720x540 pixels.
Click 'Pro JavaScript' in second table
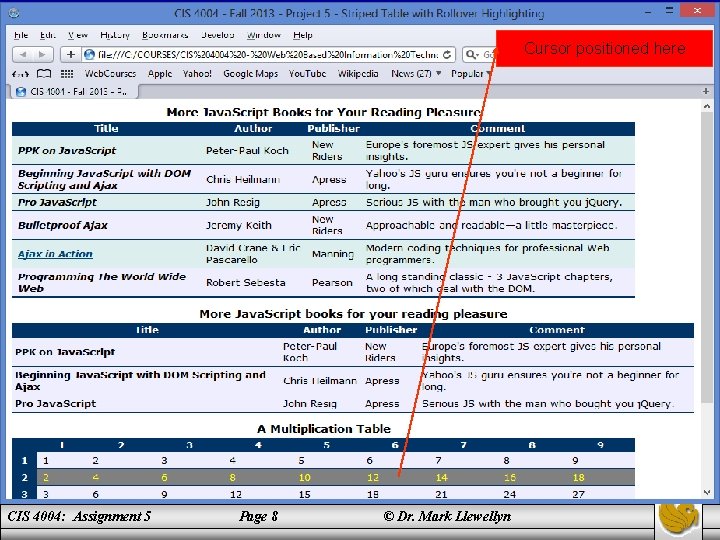point(56,404)
